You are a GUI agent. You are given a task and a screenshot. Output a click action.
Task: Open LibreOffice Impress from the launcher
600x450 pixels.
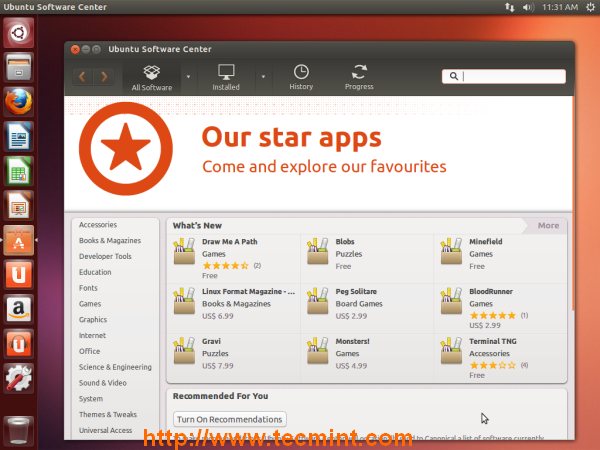click(18, 205)
